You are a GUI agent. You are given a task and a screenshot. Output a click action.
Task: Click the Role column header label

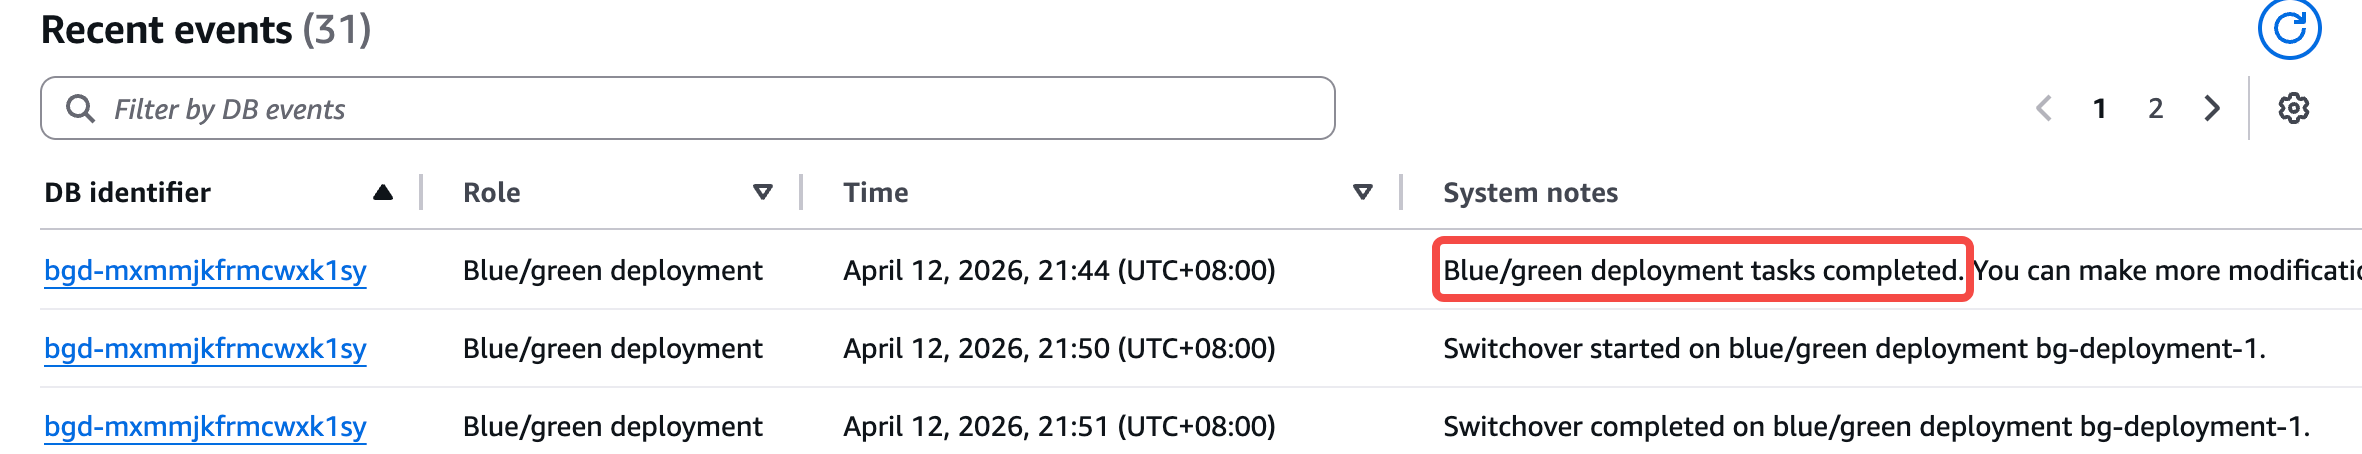click(x=491, y=192)
